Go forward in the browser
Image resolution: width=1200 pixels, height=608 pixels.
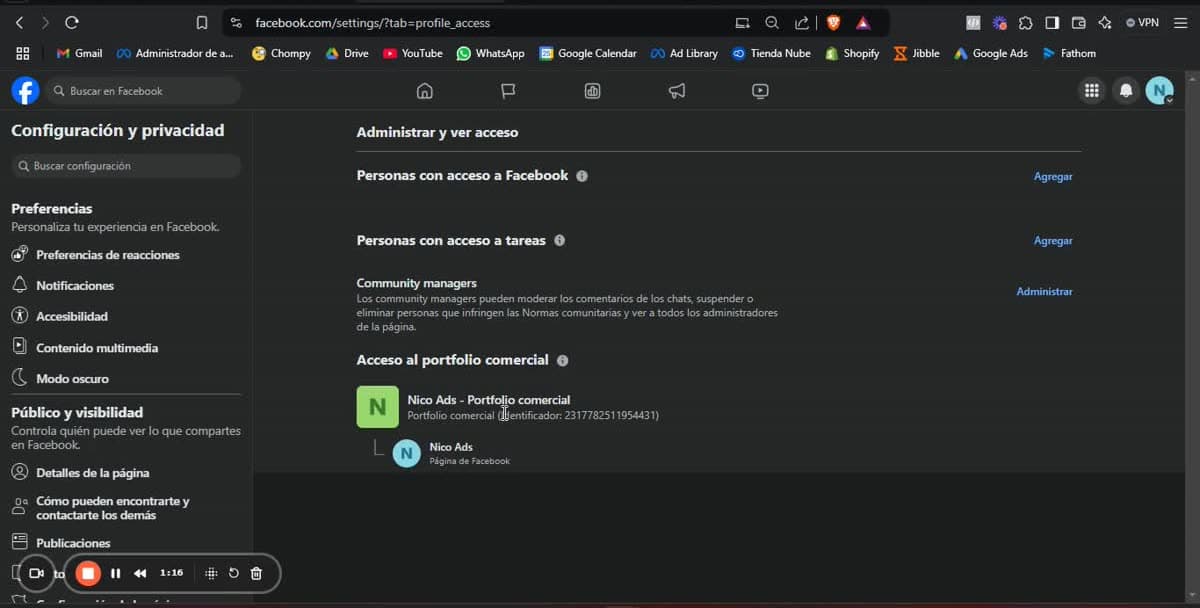tap(45, 22)
